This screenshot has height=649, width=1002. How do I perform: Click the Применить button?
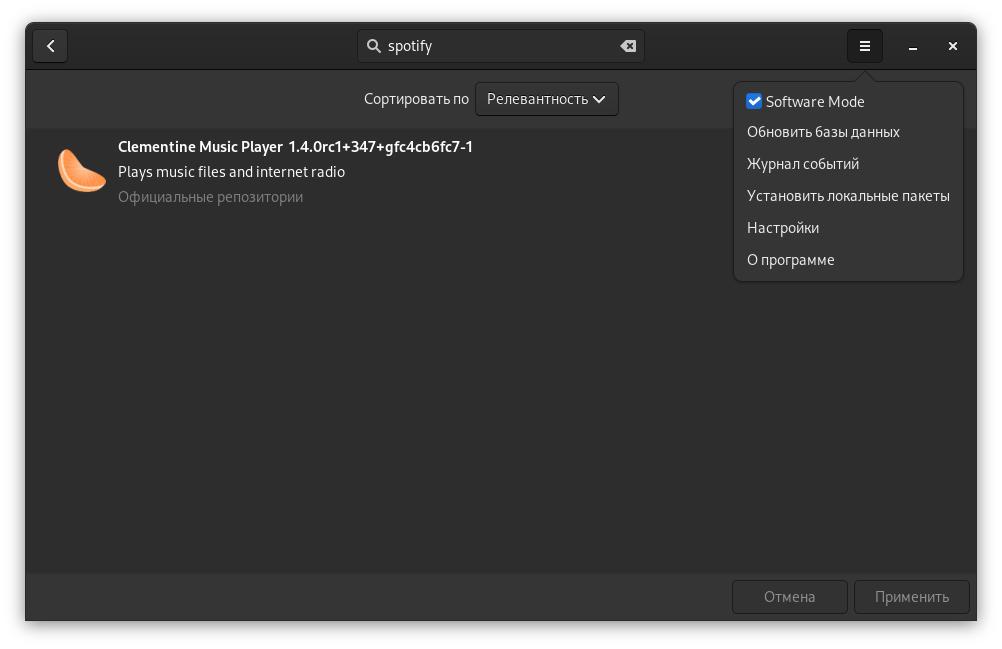912,597
